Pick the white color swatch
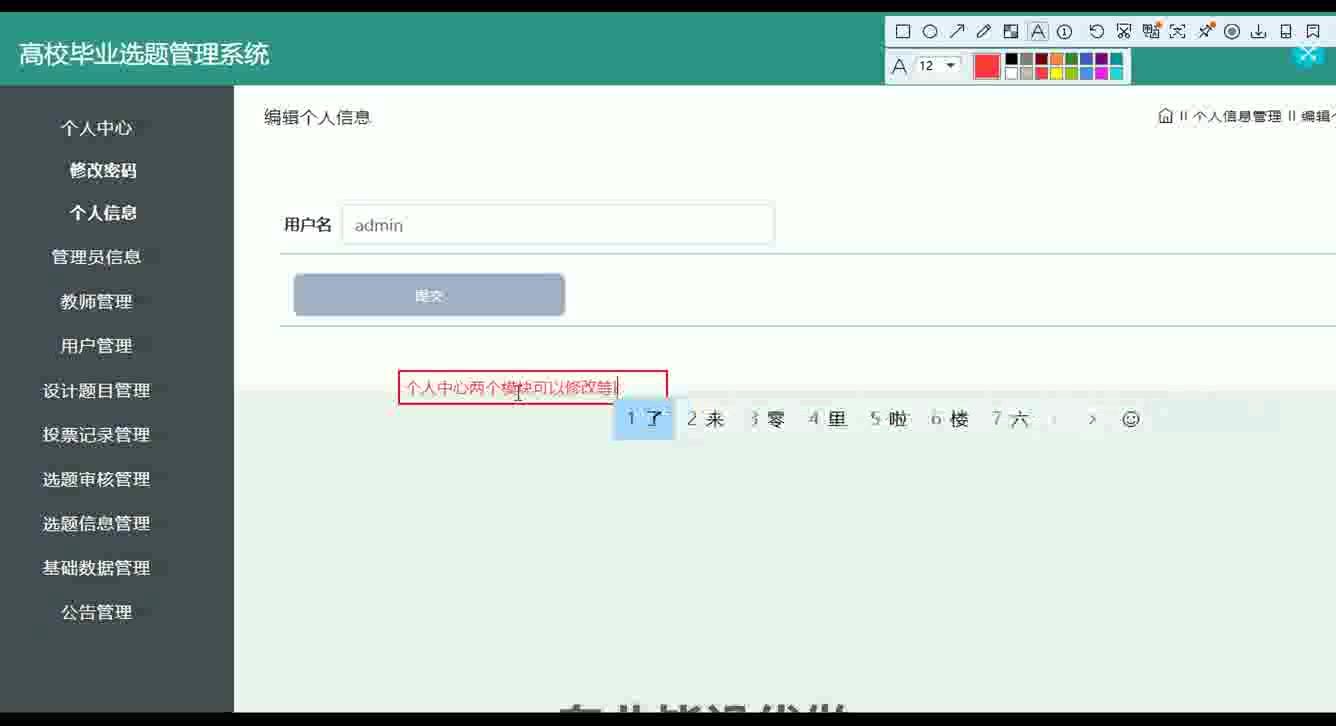 point(1012,73)
